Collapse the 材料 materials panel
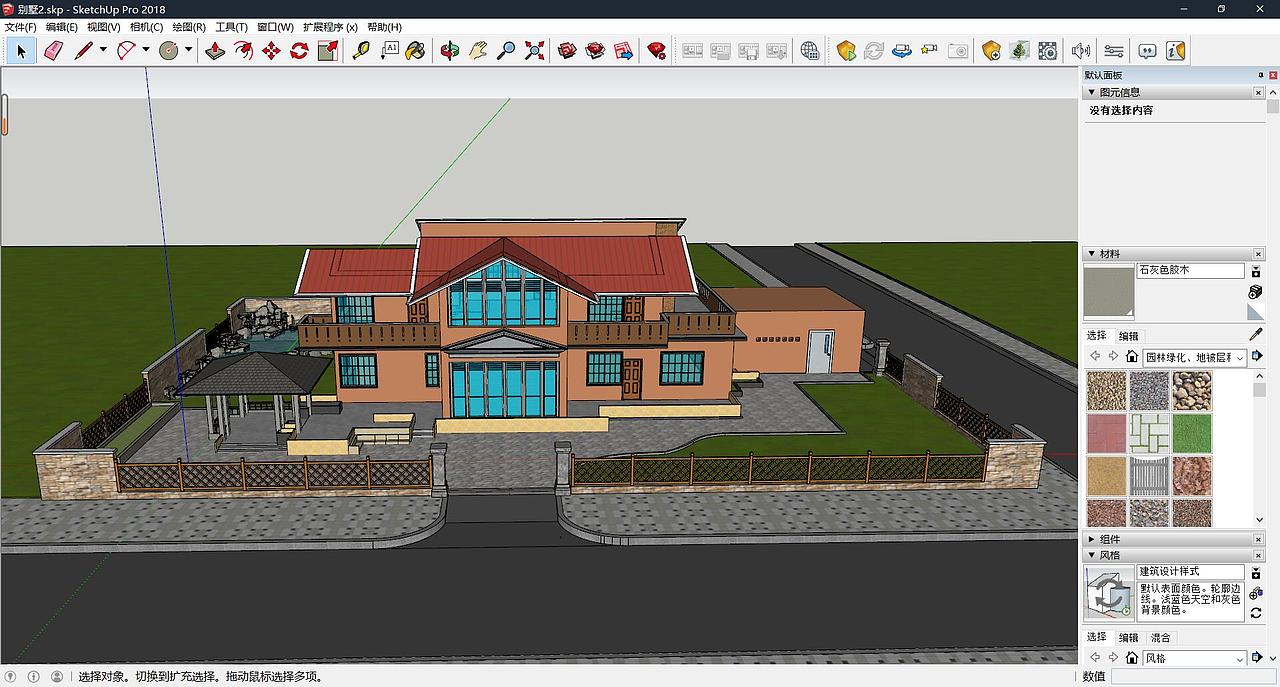The width and height of the screenshot is (1280, 687). click(1092, 254)
